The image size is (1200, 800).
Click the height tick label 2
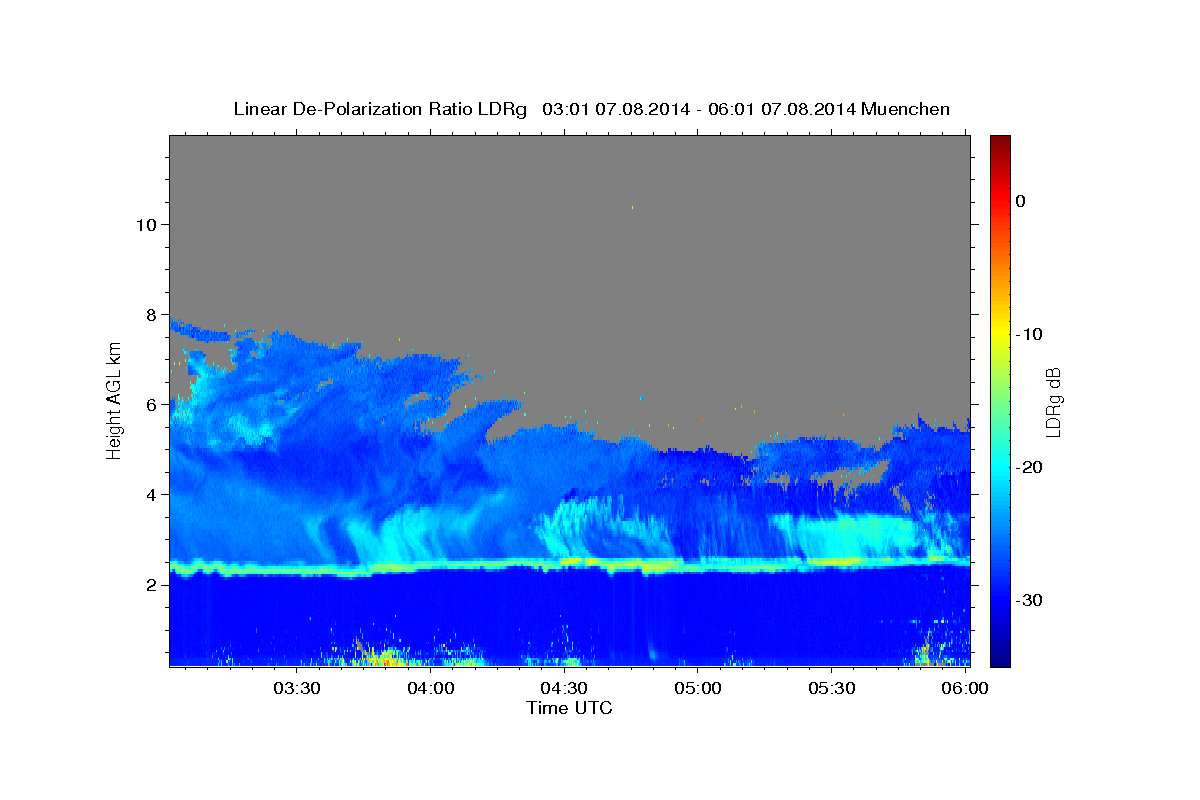(150, 584)
